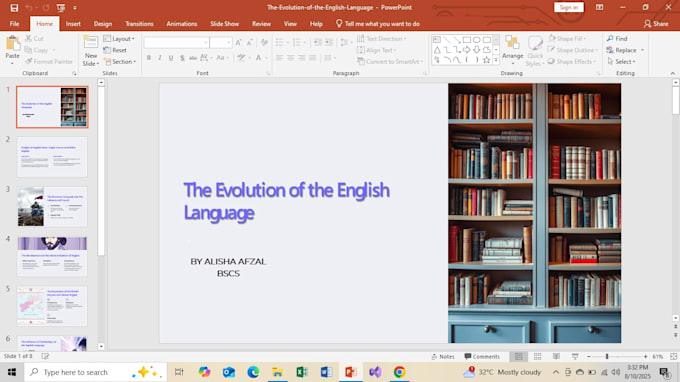Click spell check icon in status bar
Image resolution: width=680 pixels, height=382 pixels.
pos(45,356)
